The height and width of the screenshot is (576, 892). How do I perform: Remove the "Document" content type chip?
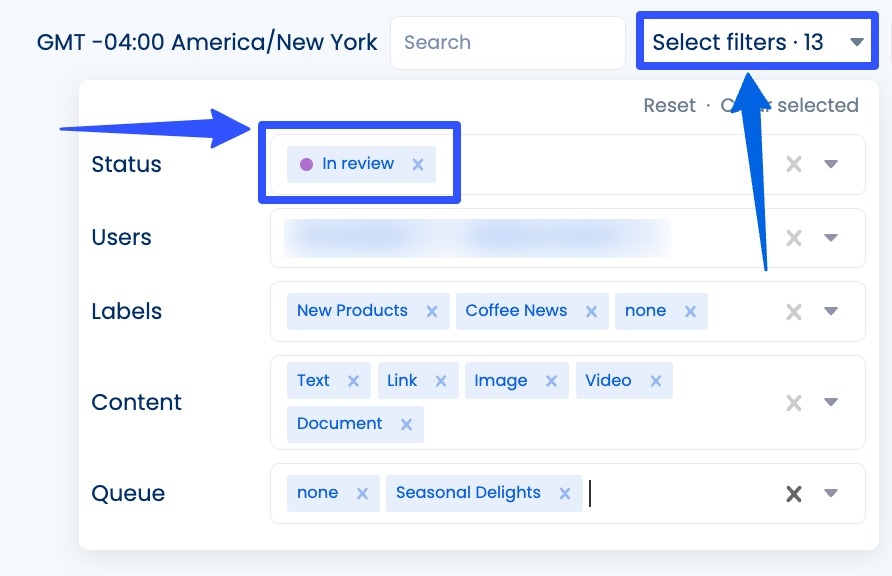(406, 424)
